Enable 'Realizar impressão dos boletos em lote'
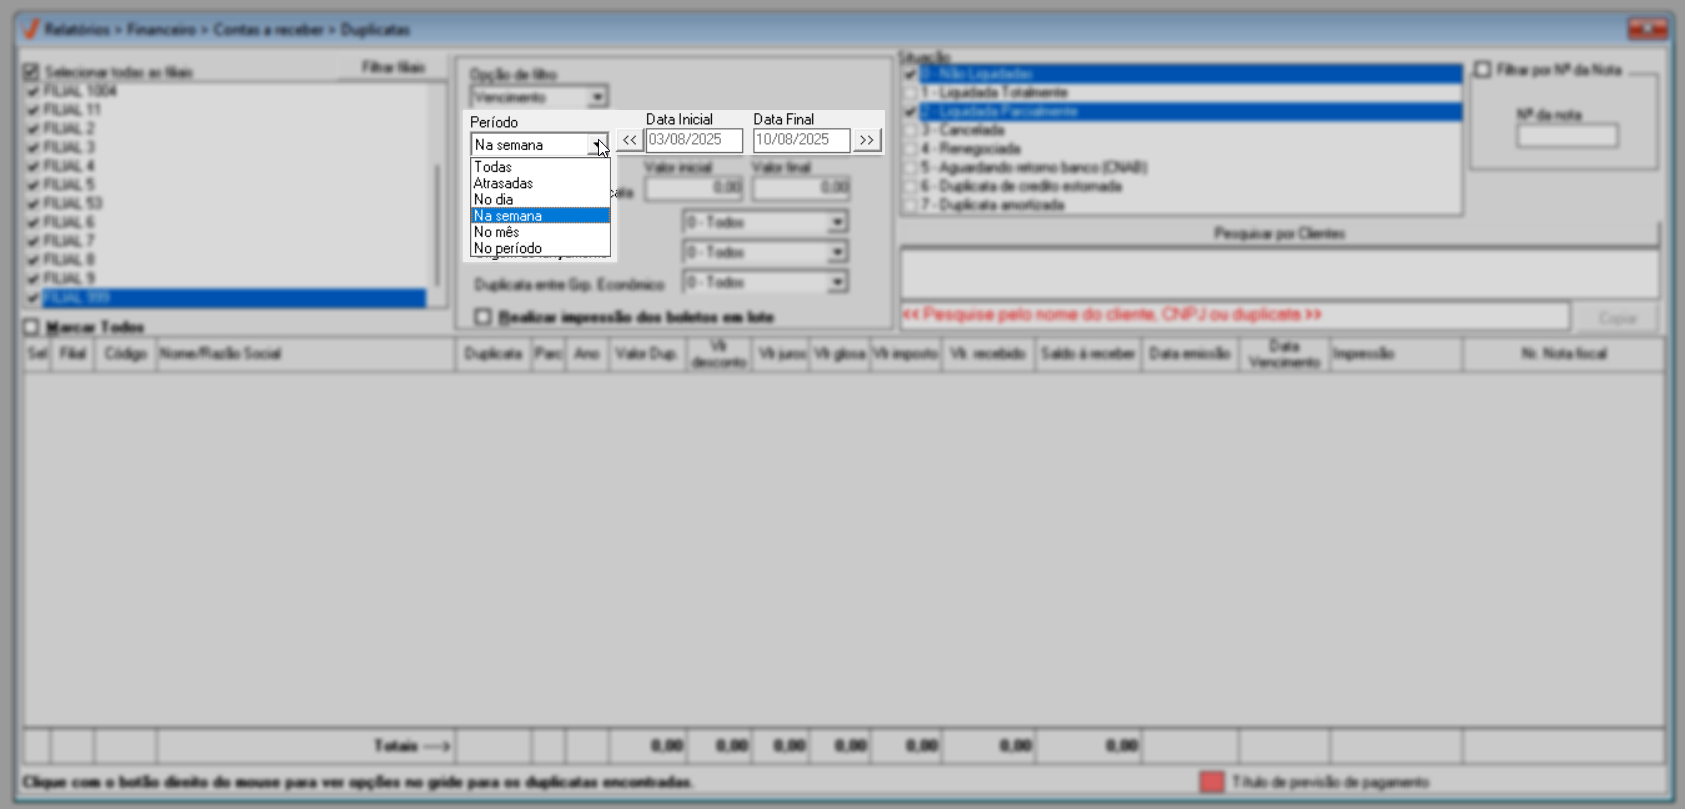The image size is (1685, 809). tap(483, 317)
